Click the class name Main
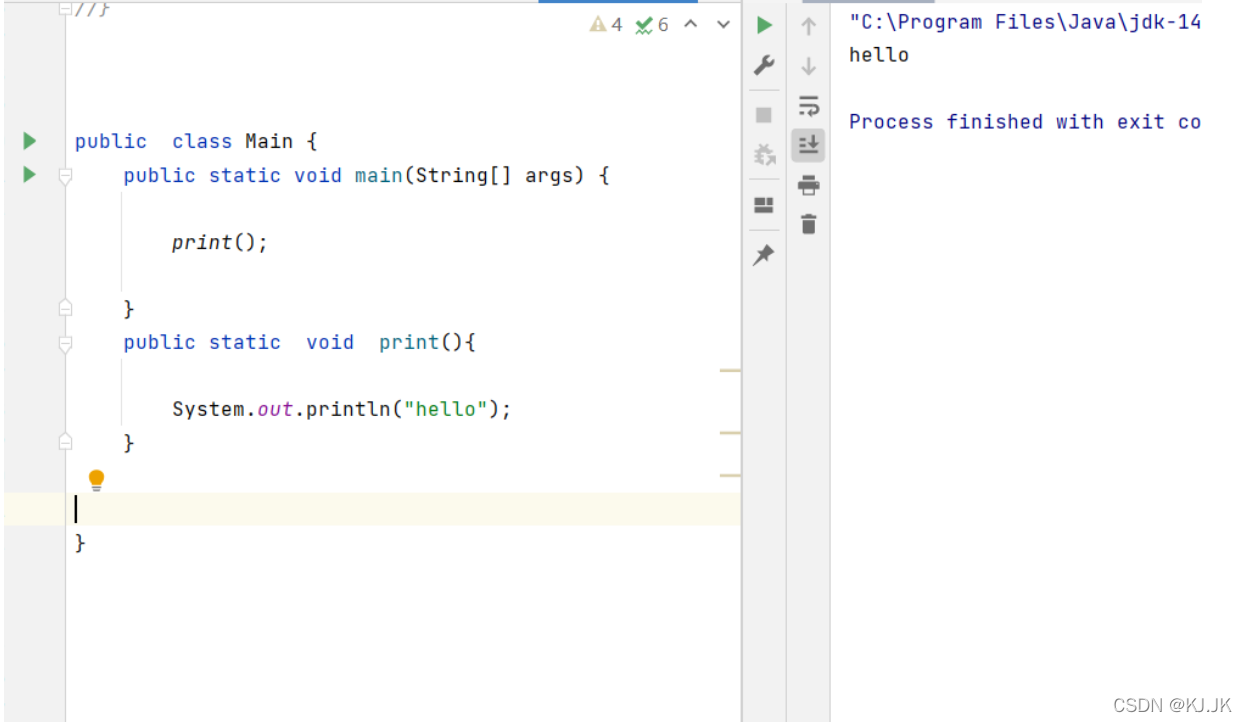This screenshot has height=722, width=1247. [x=269, y=141]
